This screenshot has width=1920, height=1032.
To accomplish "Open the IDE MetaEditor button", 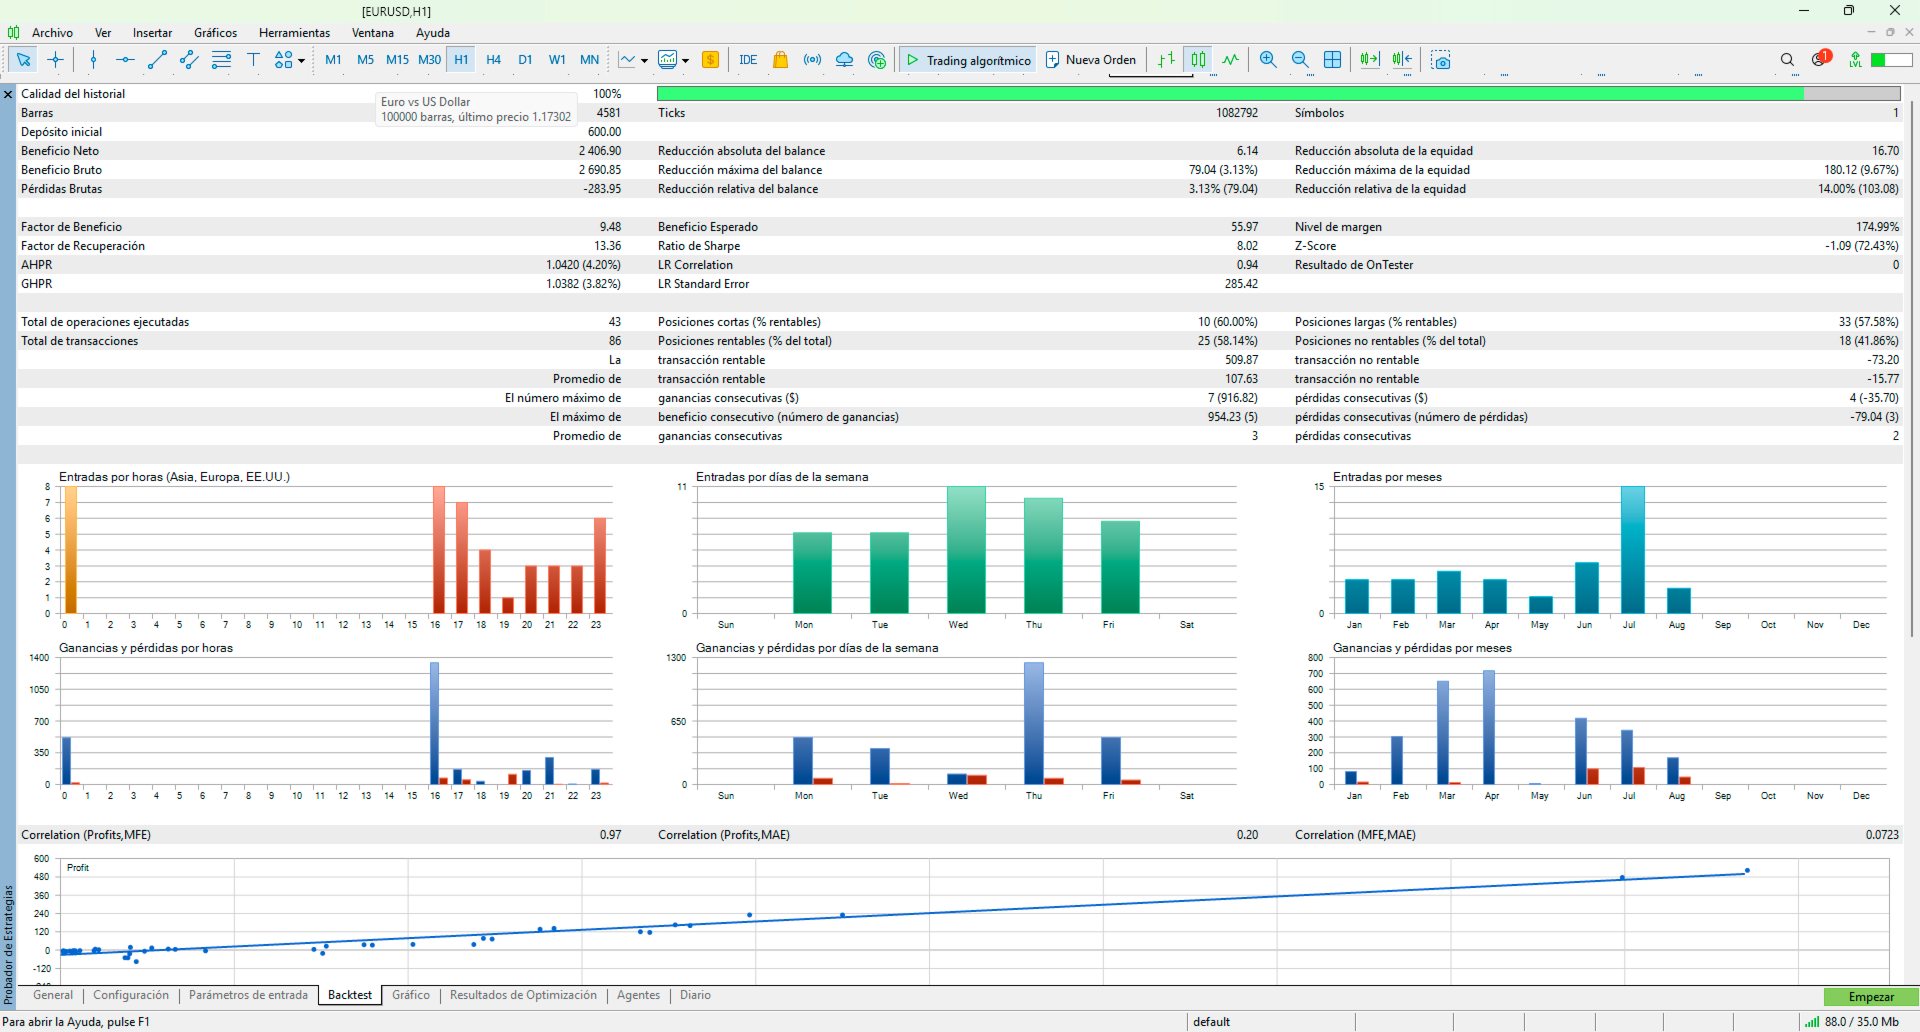I will click(x=748, y=60).
